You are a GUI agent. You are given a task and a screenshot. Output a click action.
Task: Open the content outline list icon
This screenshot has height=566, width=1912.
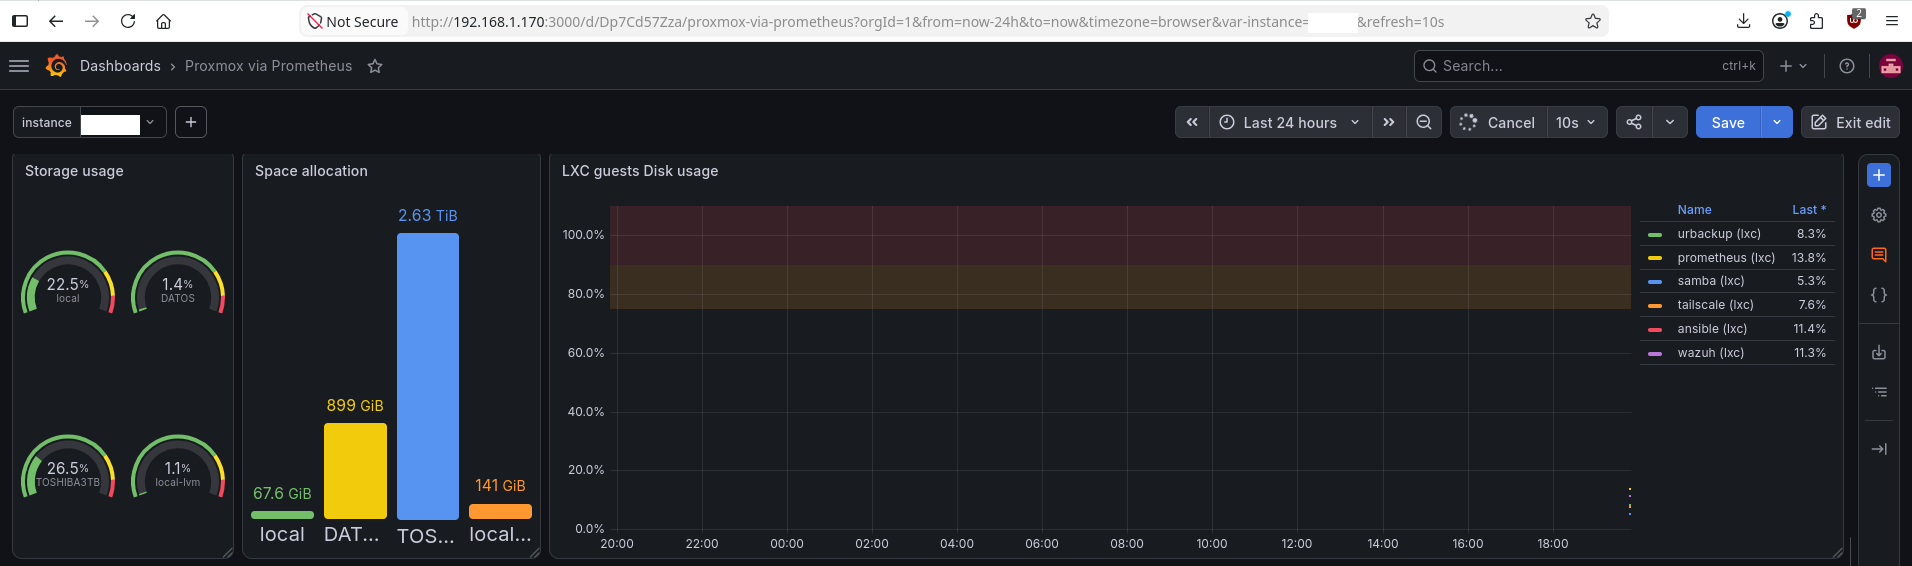[1879, 392]
